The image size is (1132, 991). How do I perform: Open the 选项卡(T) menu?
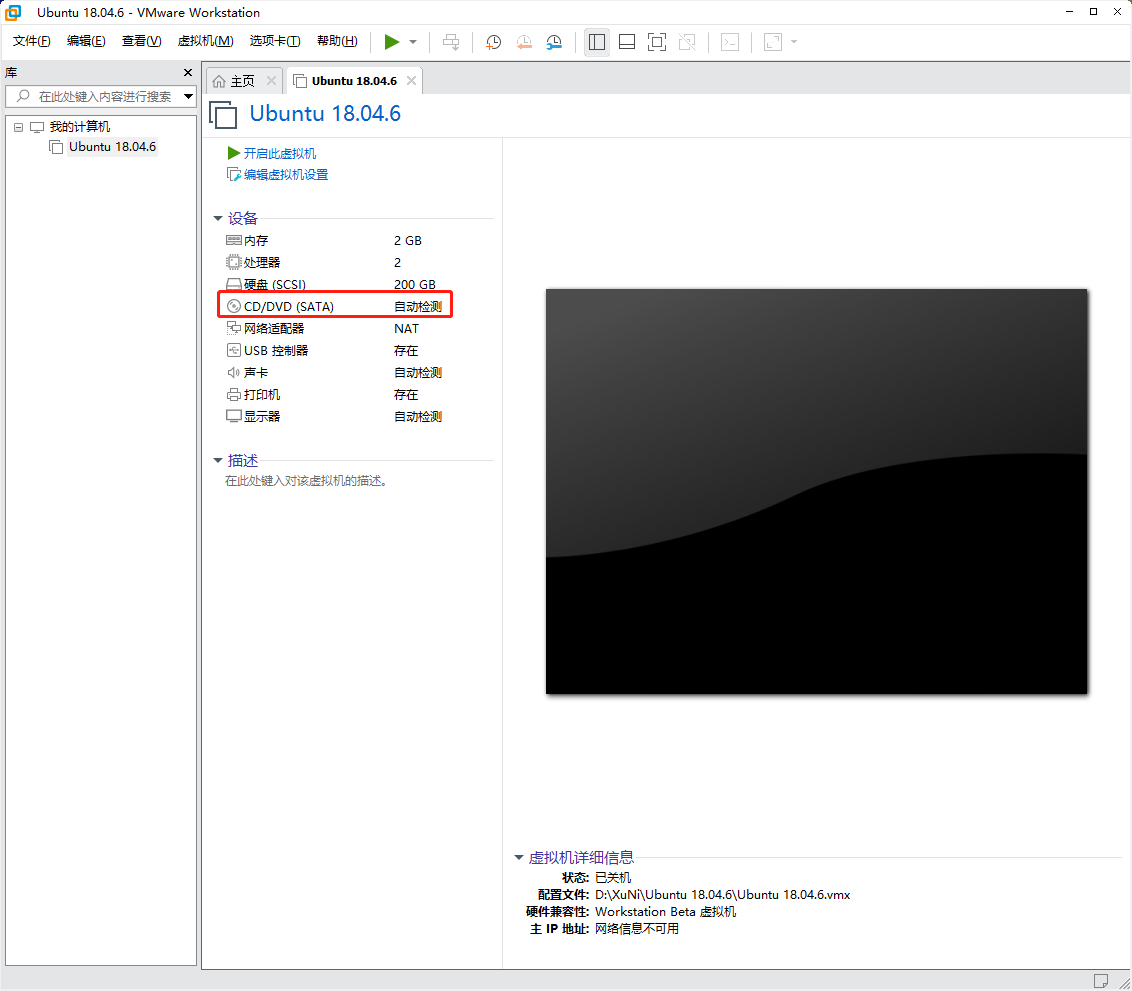pos(275,41)
